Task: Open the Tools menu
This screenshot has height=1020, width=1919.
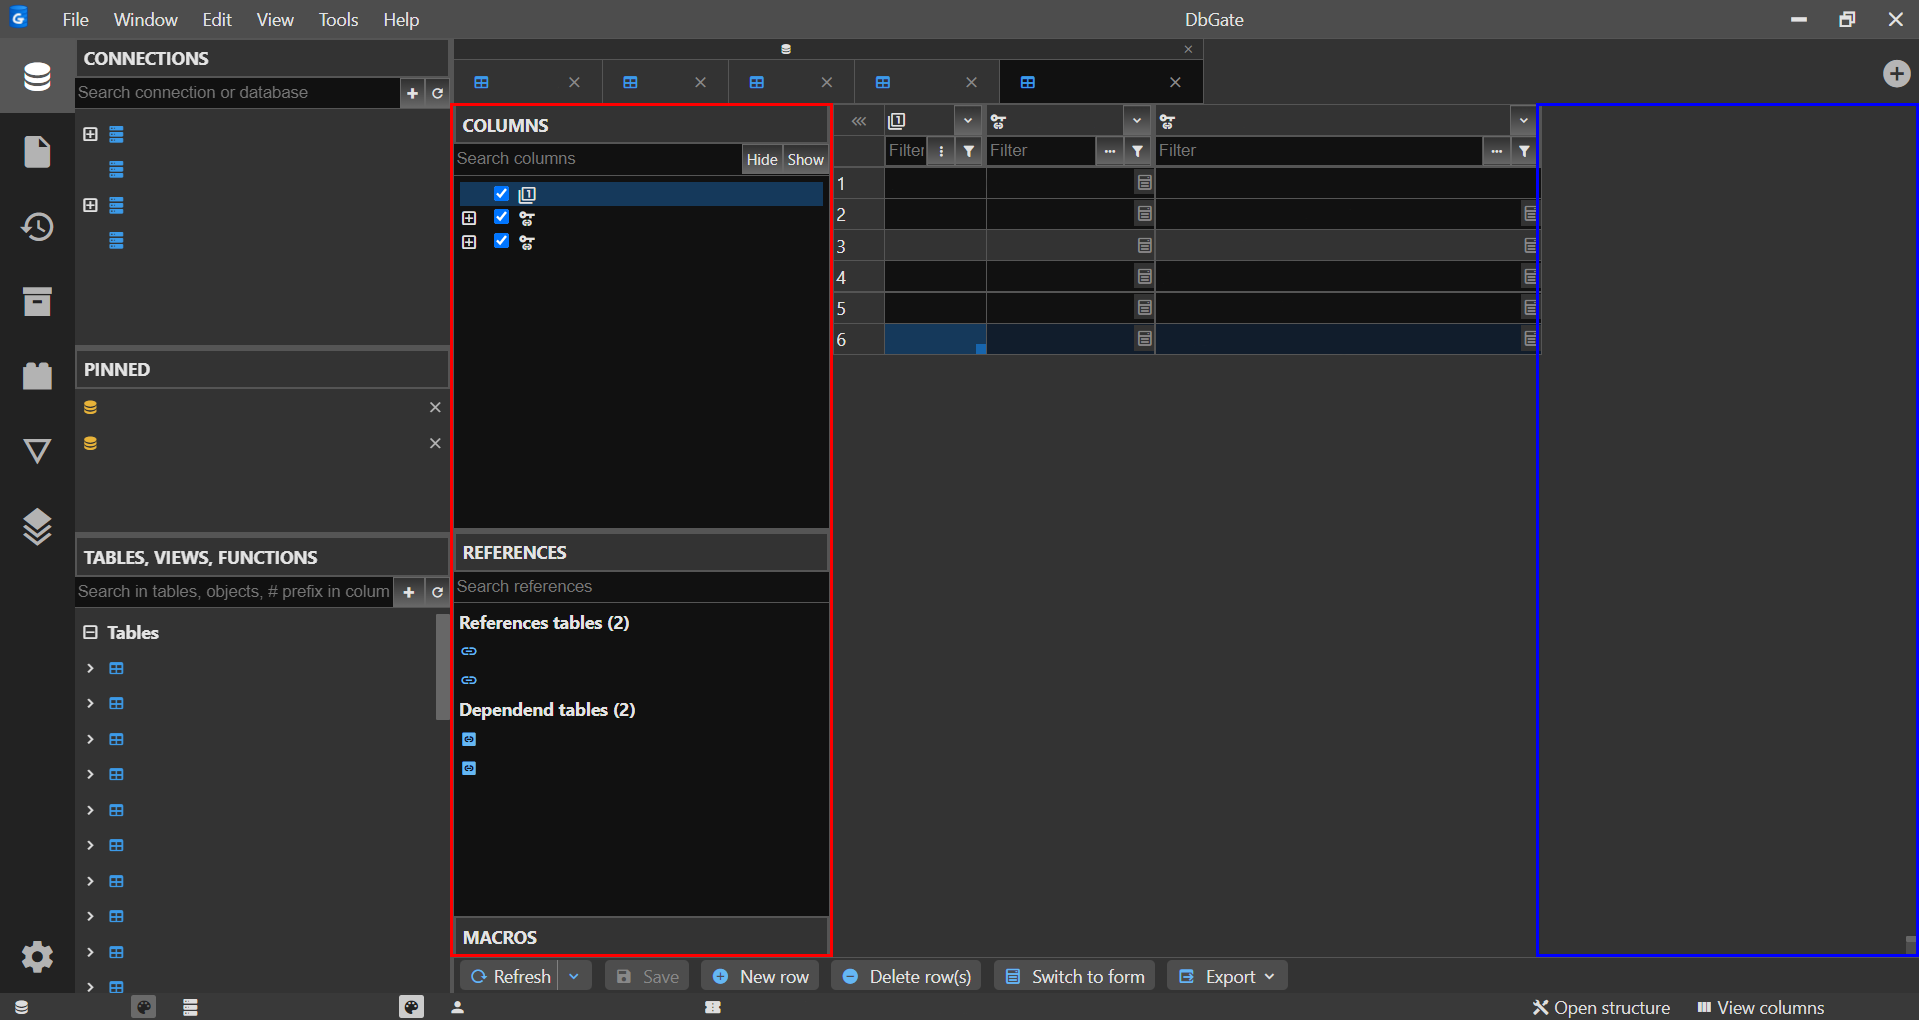Action: pos(338,20)
